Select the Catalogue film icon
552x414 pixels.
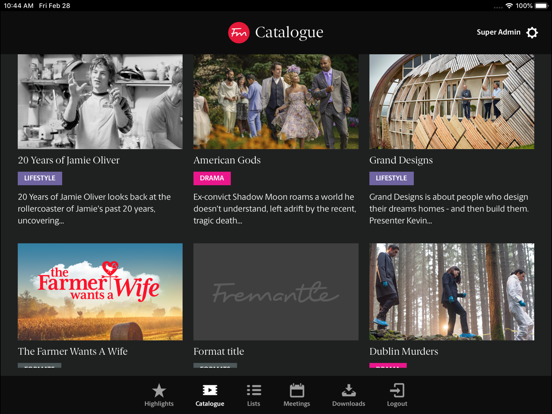click(x=210, y=390)
